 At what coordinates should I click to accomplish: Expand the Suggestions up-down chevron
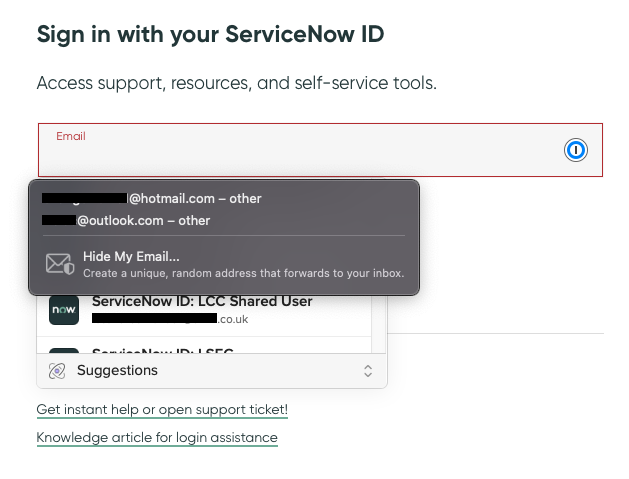click(x=367, y=371)
